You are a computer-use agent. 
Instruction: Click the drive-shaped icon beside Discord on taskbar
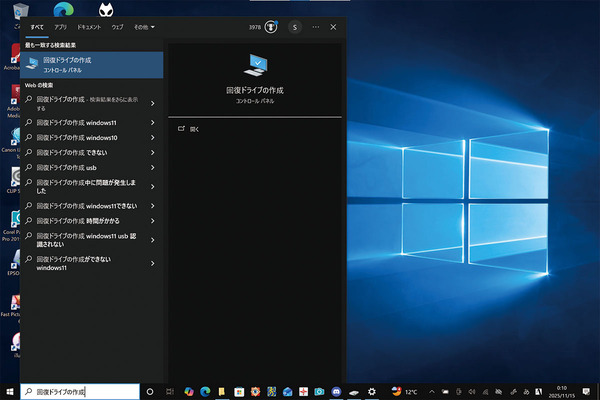[x=354, y=392]
